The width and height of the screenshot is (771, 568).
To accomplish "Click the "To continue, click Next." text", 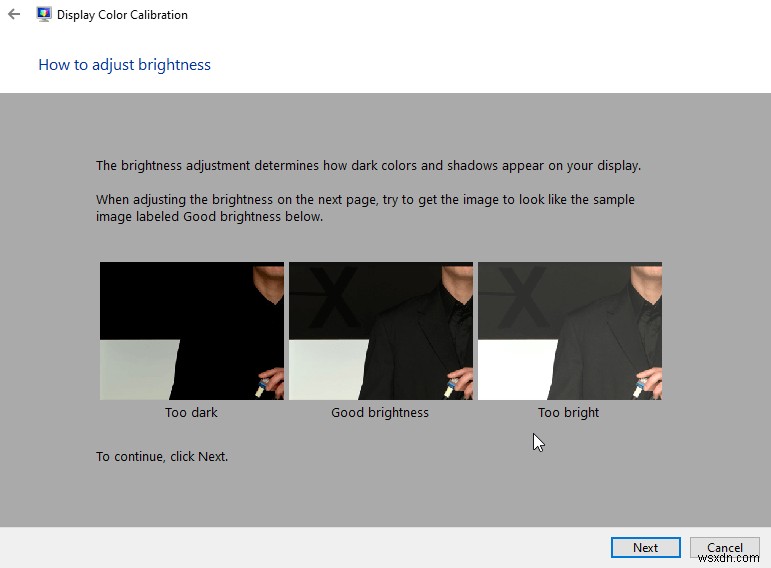I will (x=162, y=456).
